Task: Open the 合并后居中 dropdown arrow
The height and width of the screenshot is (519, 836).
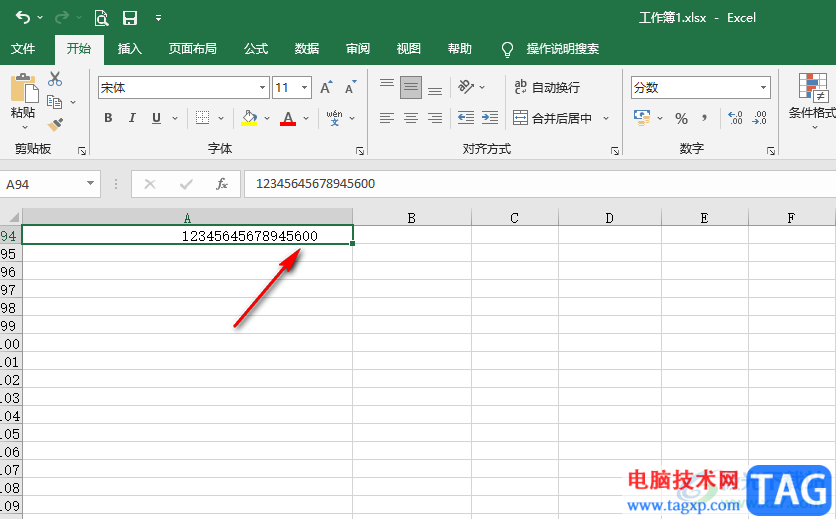Action: click(606, 118)
